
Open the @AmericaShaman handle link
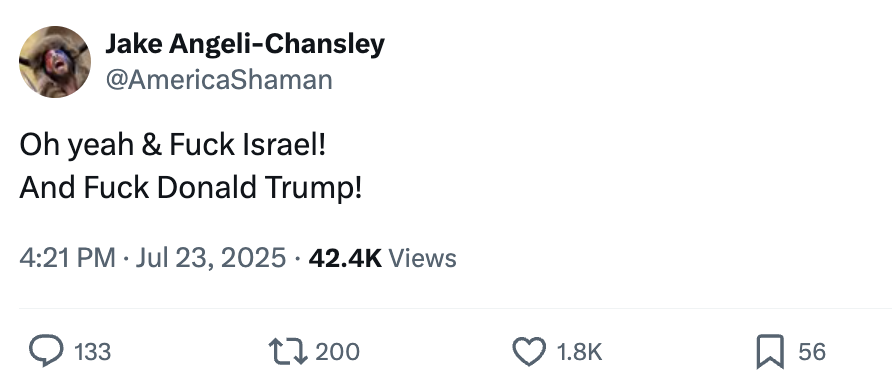[x=219, y=80]
